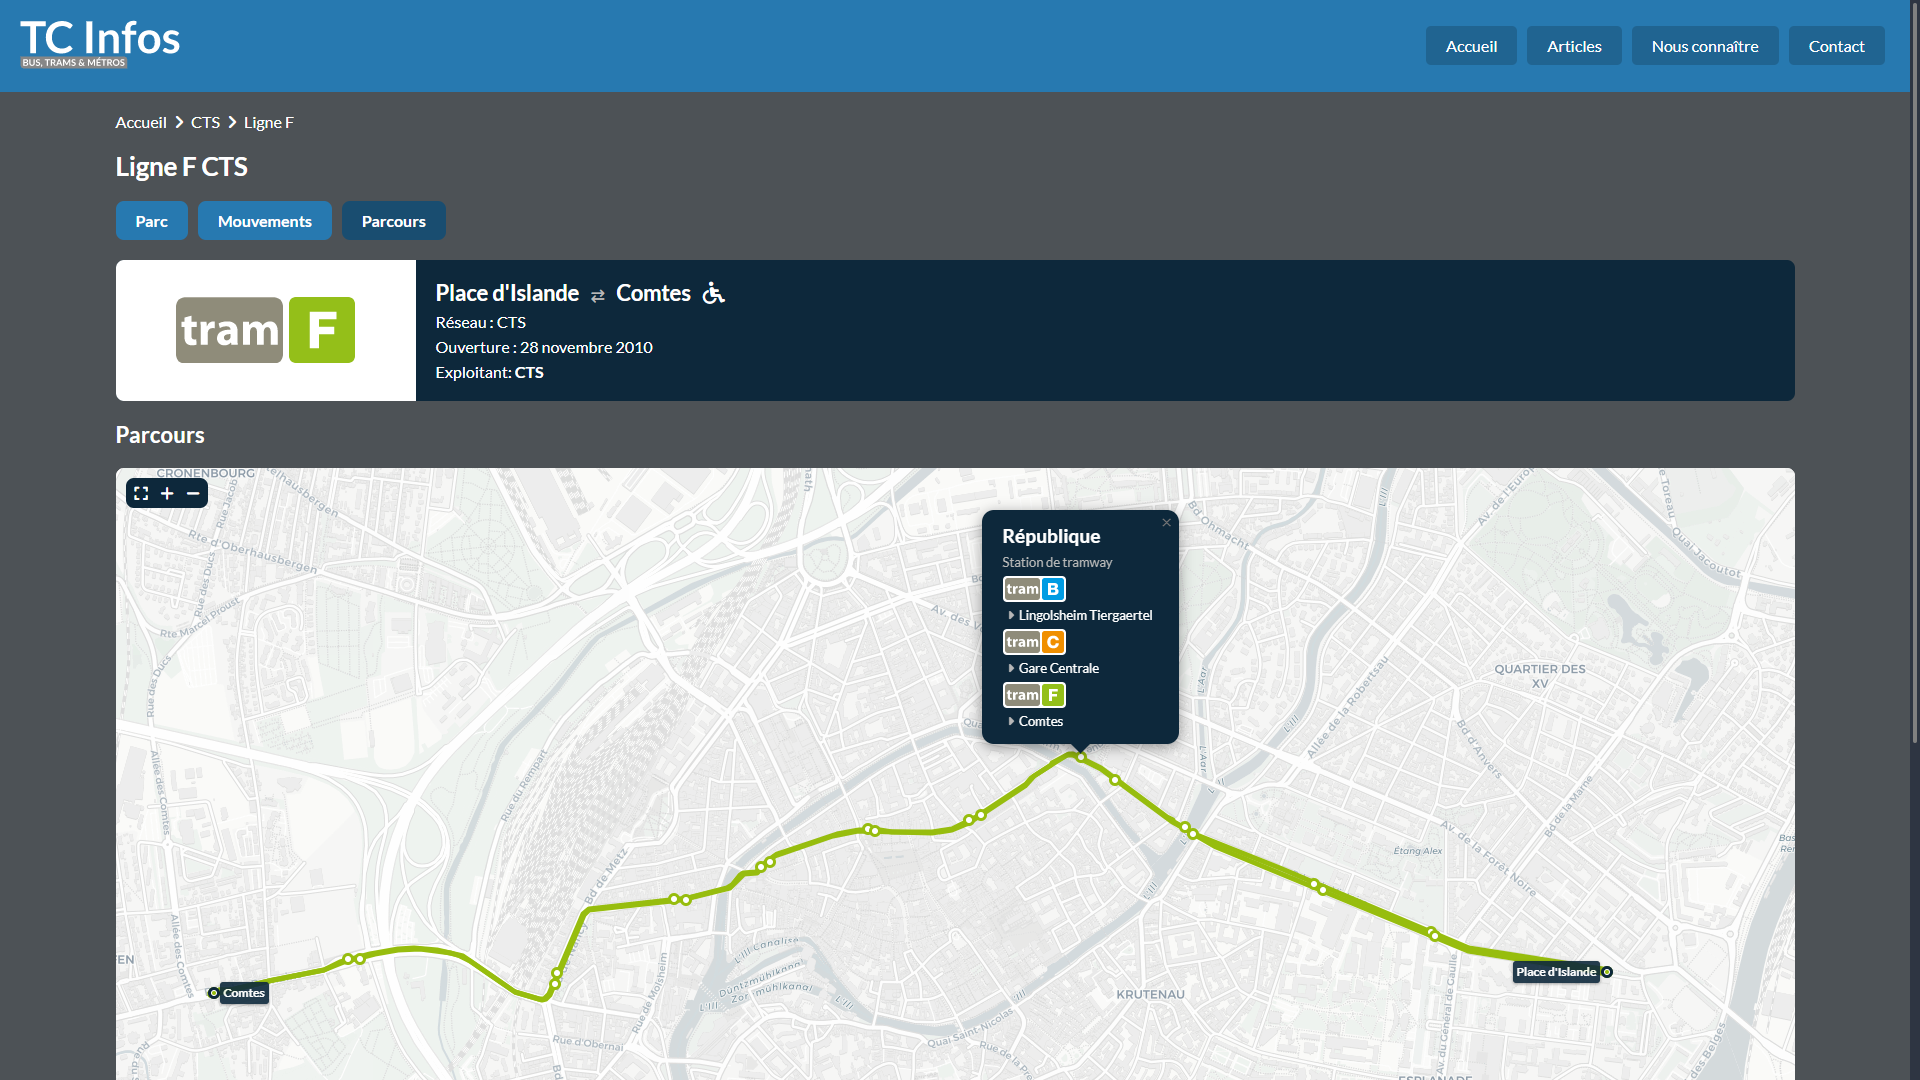Toggle map fullscreen mode
Image resolution: width=1920 pixels, height=1080 pixels.
pos(141,493)
